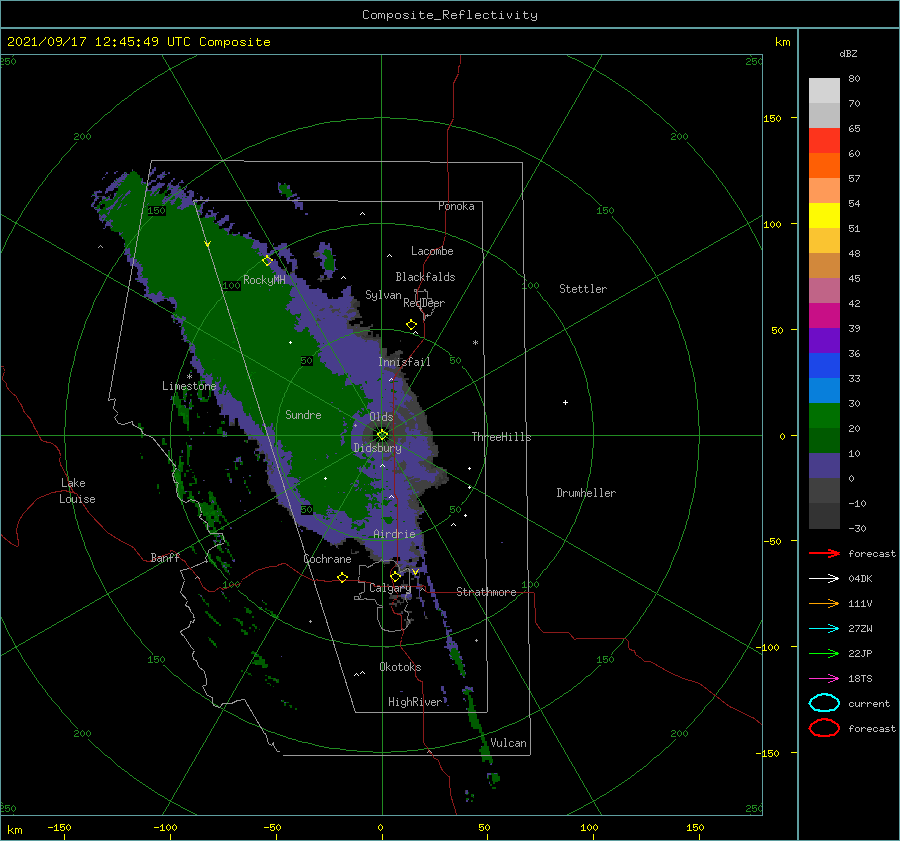Select the red 65 dBZ legend swatch
This screenshot has width=900, height=841.
(824, 140)
